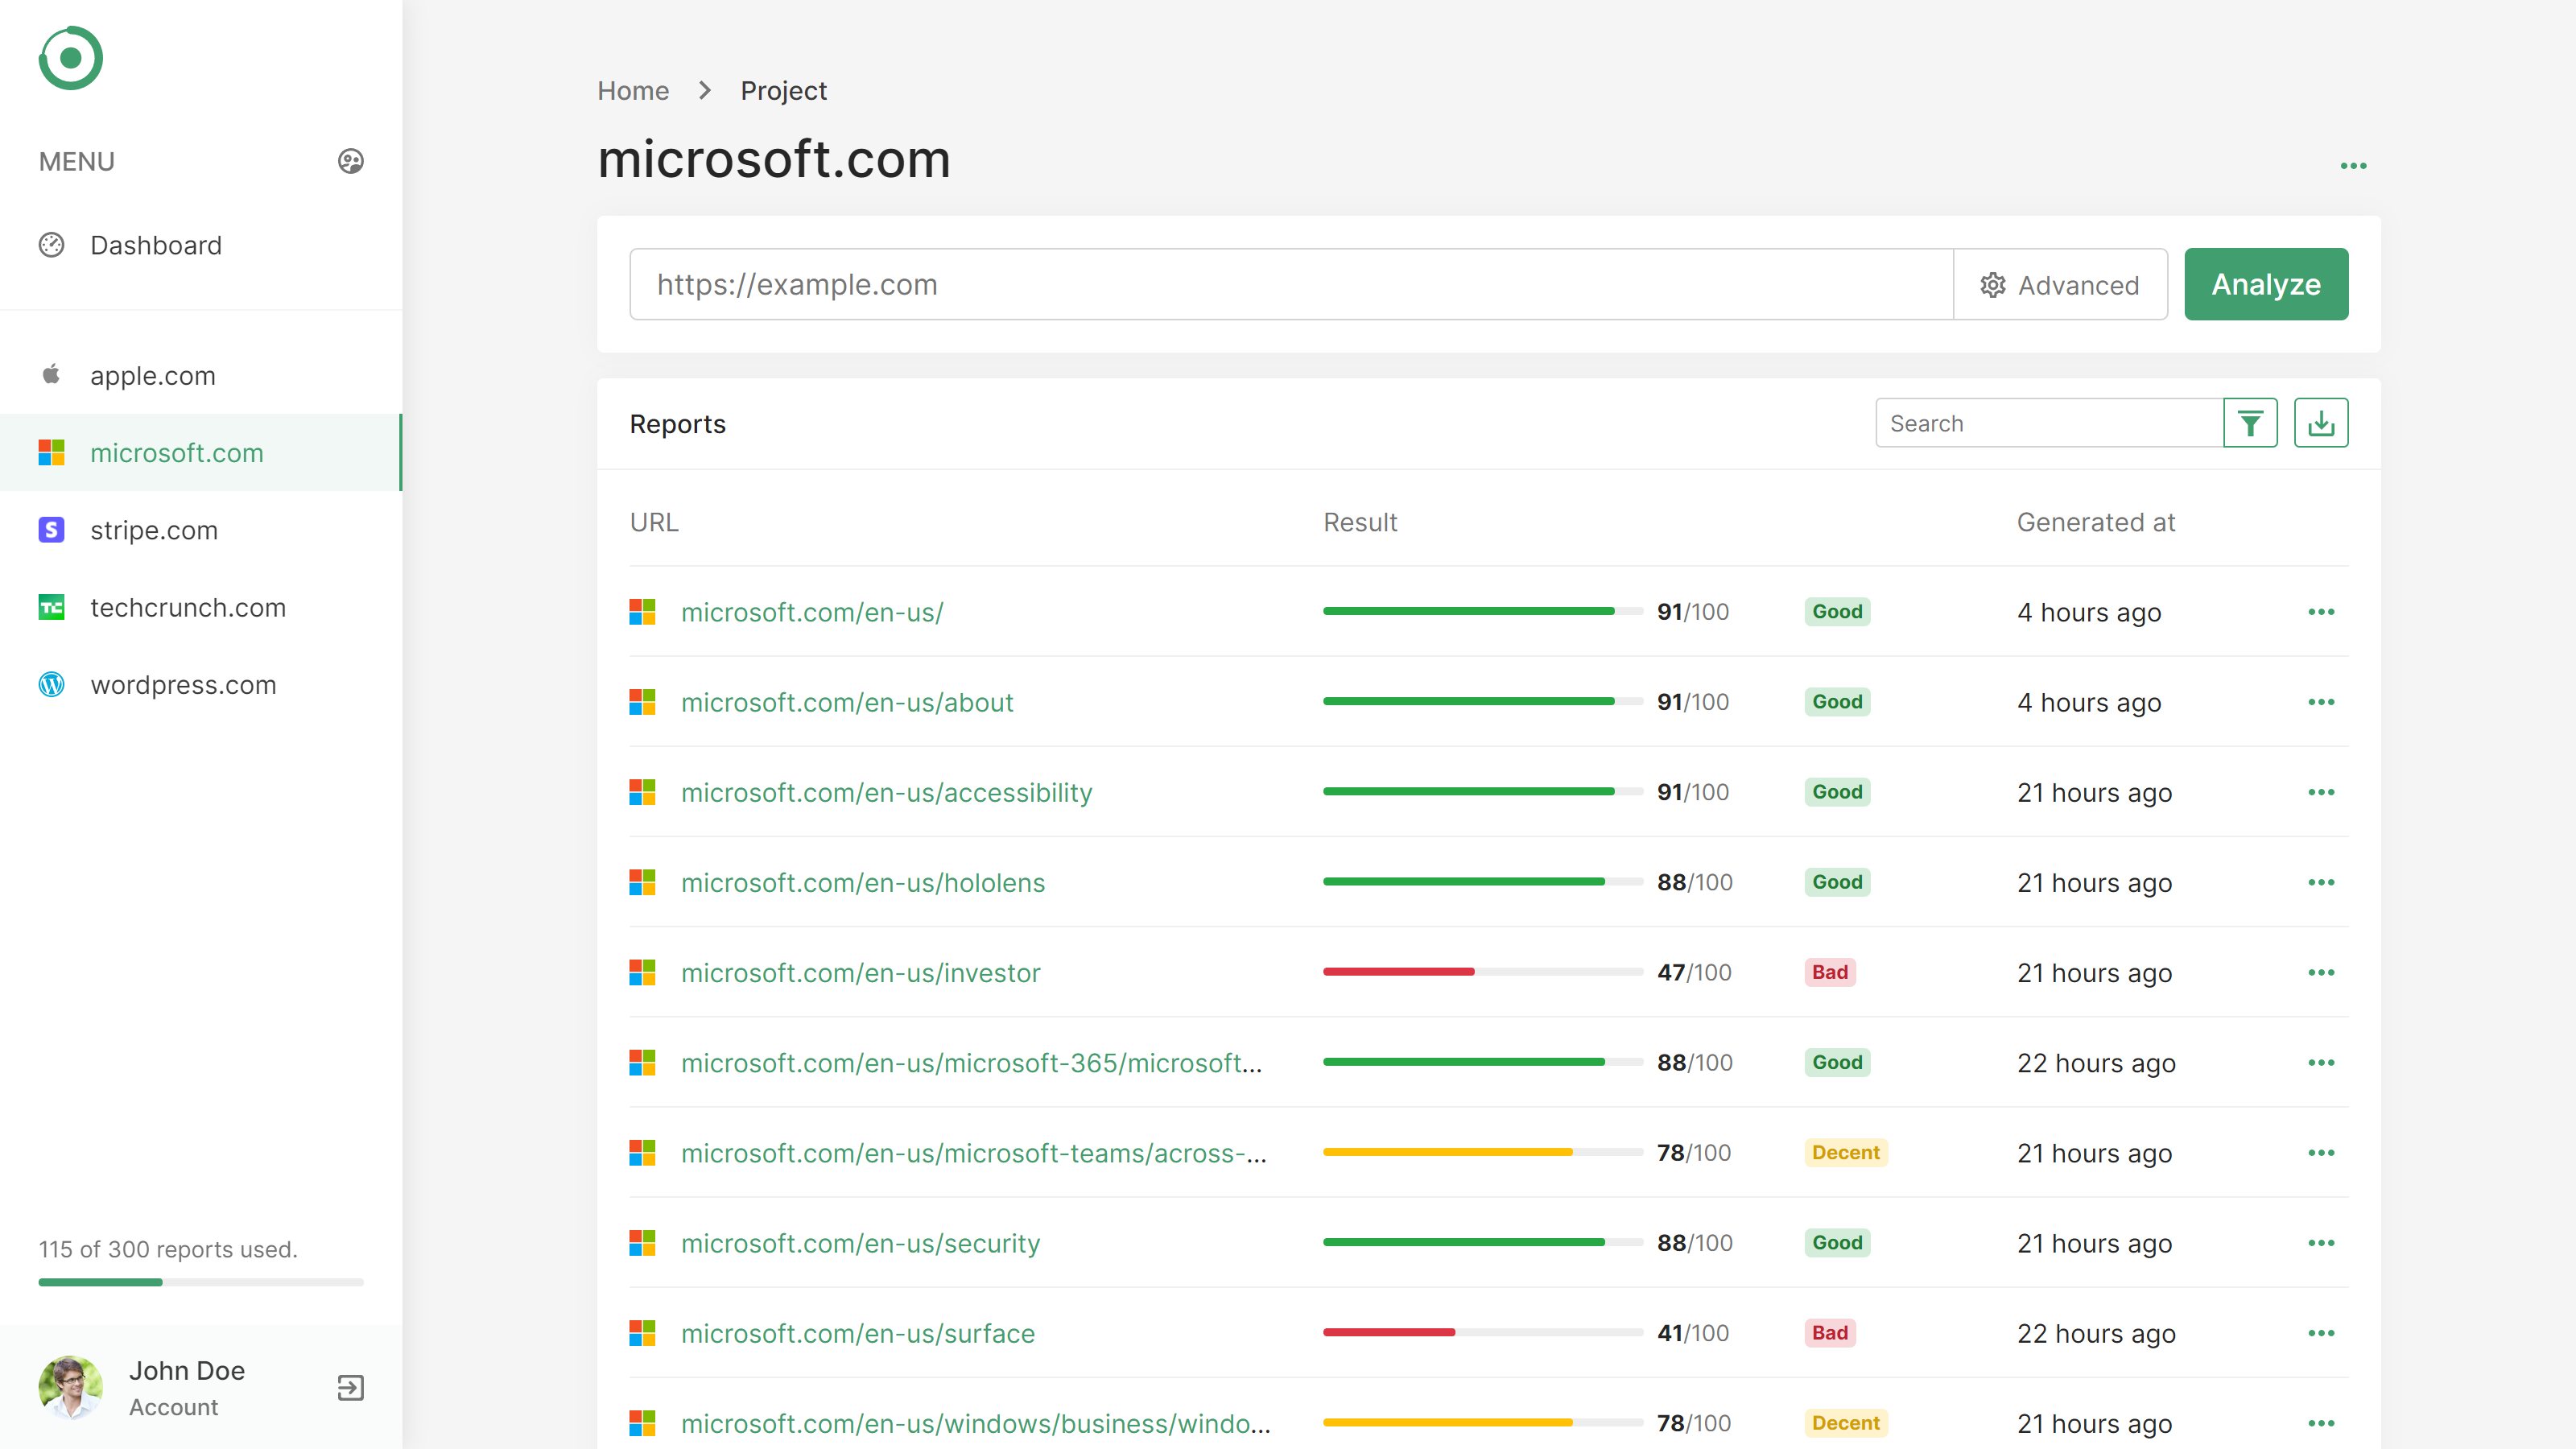
Task: Open options menu for en-us/accessibility row
Action: [2321, 792]
